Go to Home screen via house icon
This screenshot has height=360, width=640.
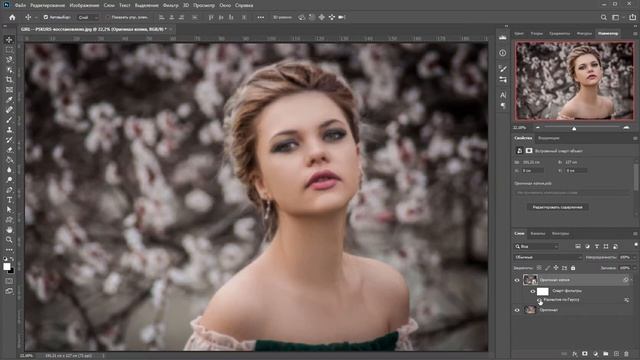(12, 17)
